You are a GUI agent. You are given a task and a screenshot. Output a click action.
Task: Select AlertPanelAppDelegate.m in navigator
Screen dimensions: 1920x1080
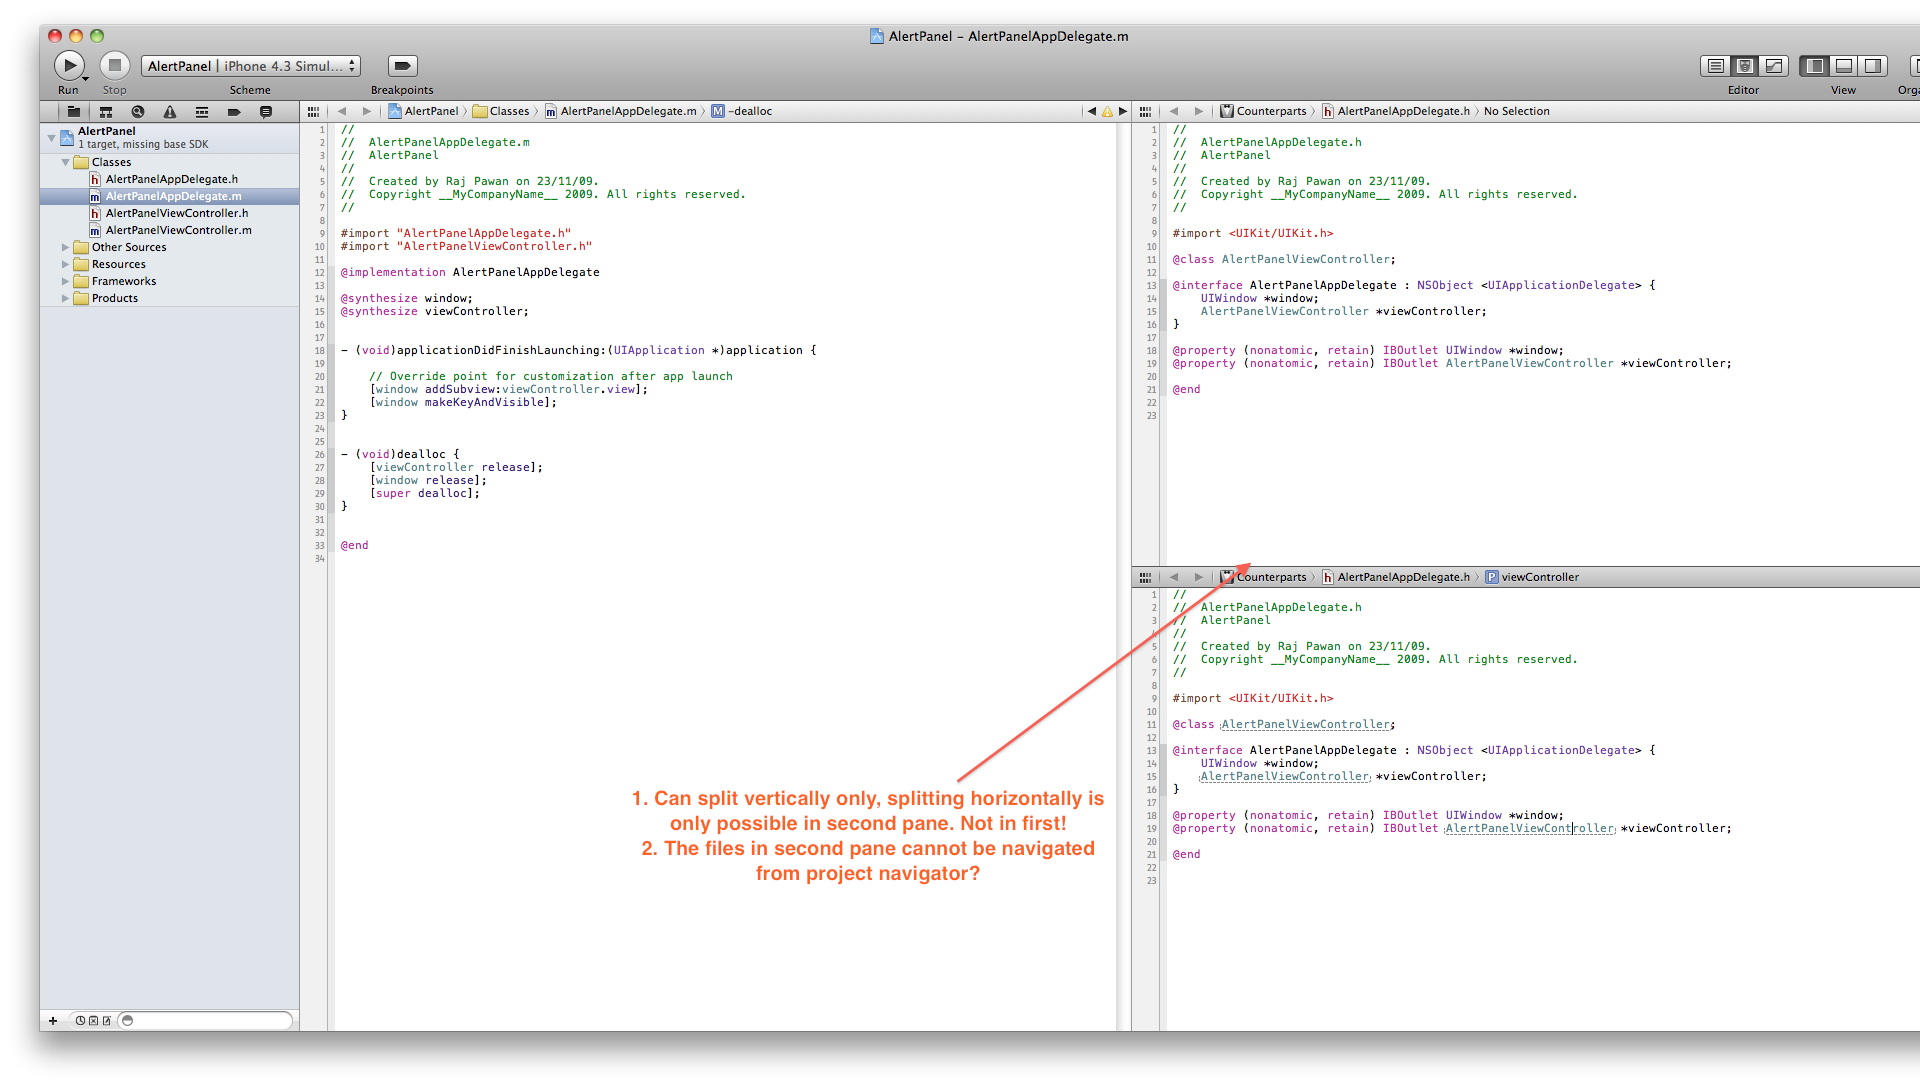170,196
